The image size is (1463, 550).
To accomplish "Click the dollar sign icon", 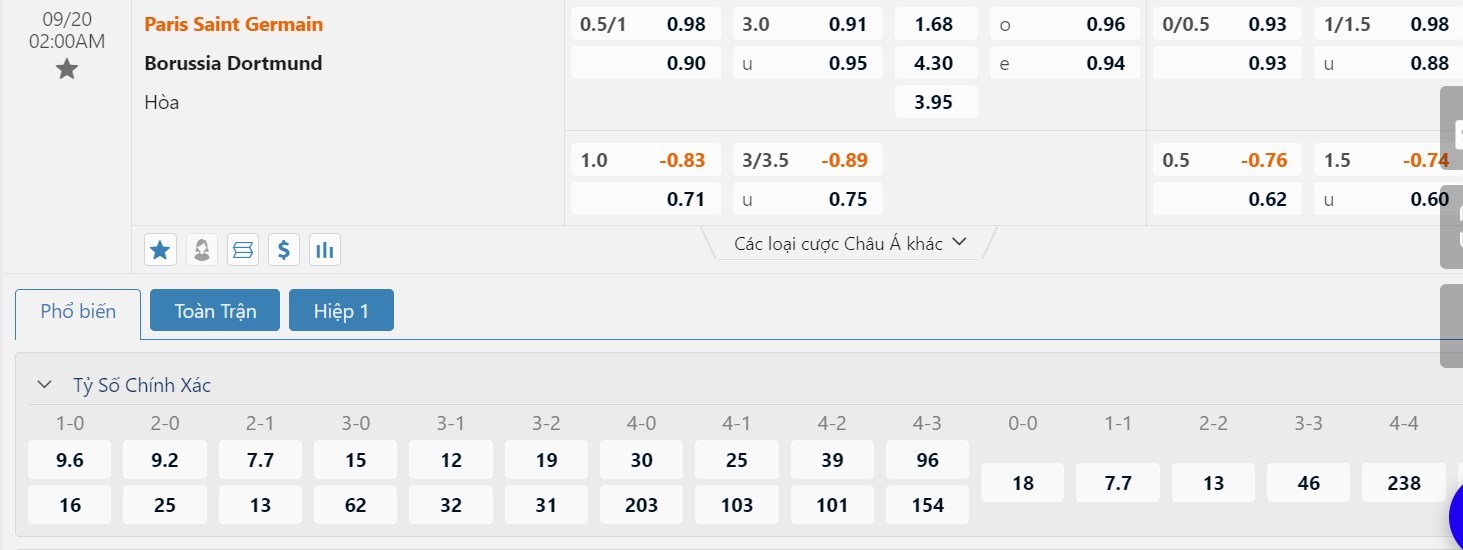I will click(284, 250).
